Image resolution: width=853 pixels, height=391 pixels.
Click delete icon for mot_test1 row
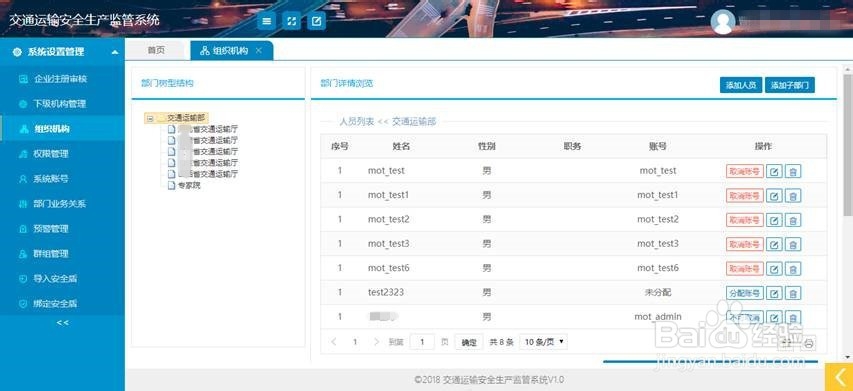click(x=793, y=196)
